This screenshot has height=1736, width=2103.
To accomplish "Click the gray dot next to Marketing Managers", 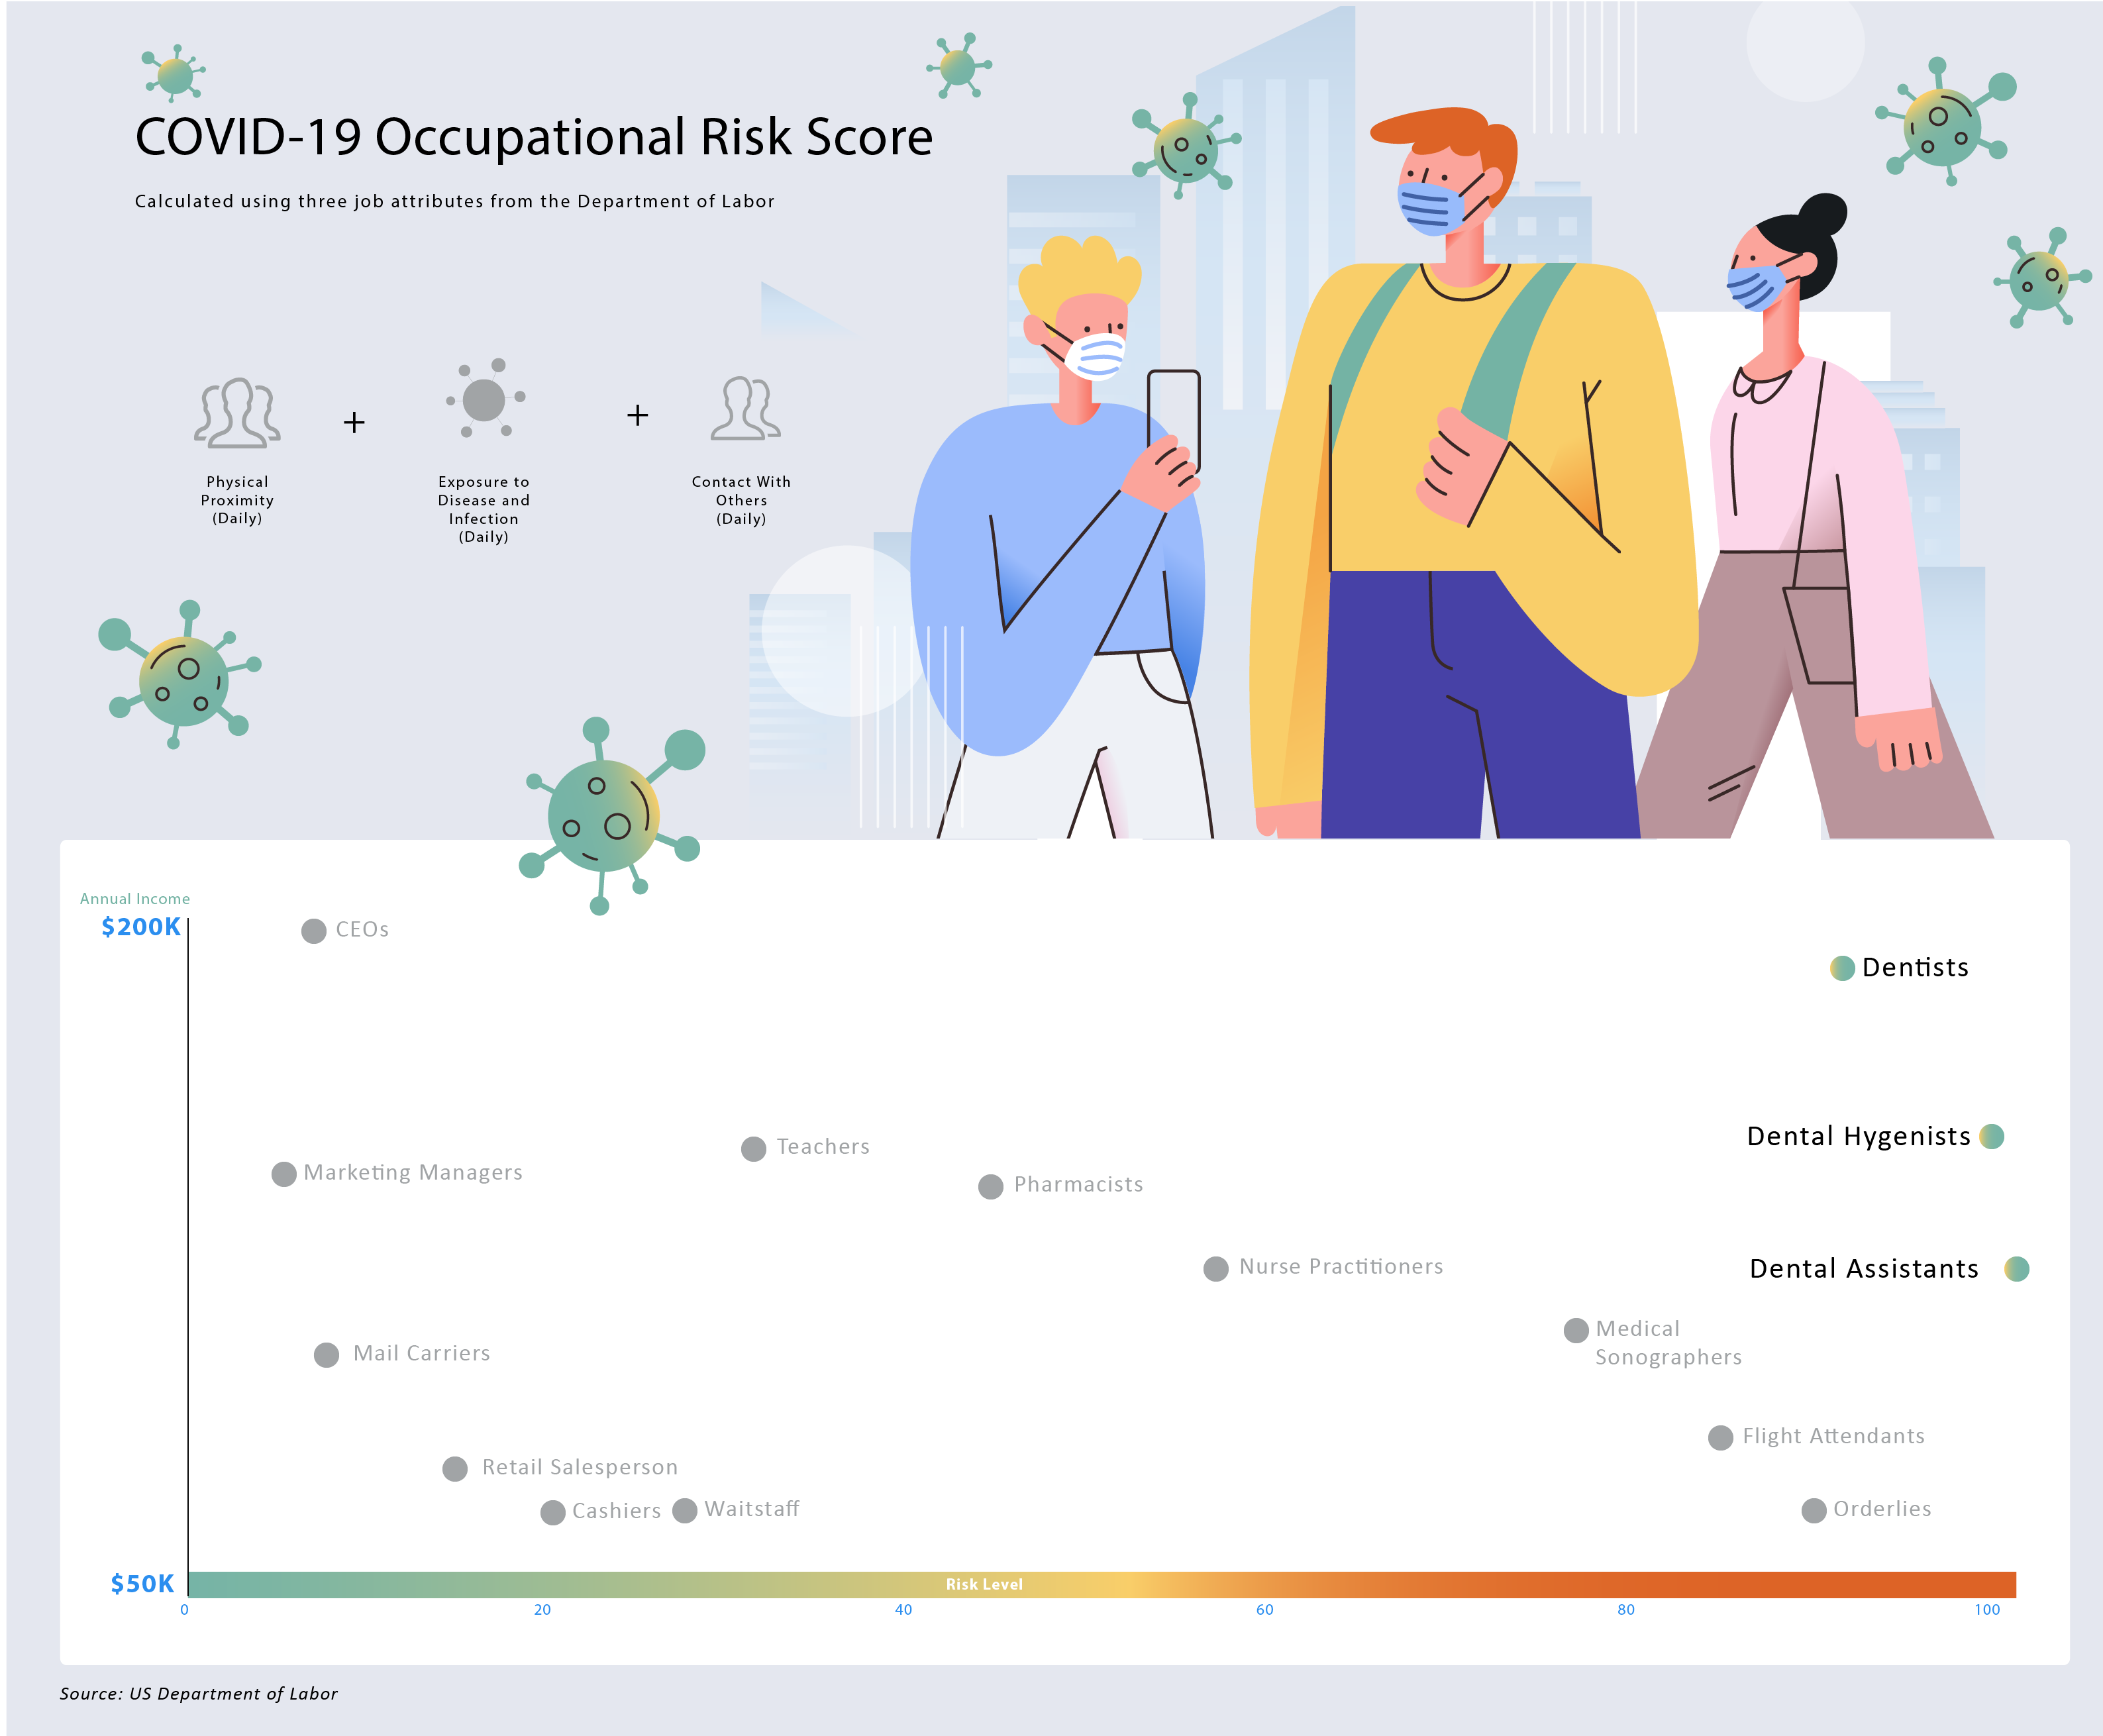I will pyautogui.click(x=284, y=1174).
